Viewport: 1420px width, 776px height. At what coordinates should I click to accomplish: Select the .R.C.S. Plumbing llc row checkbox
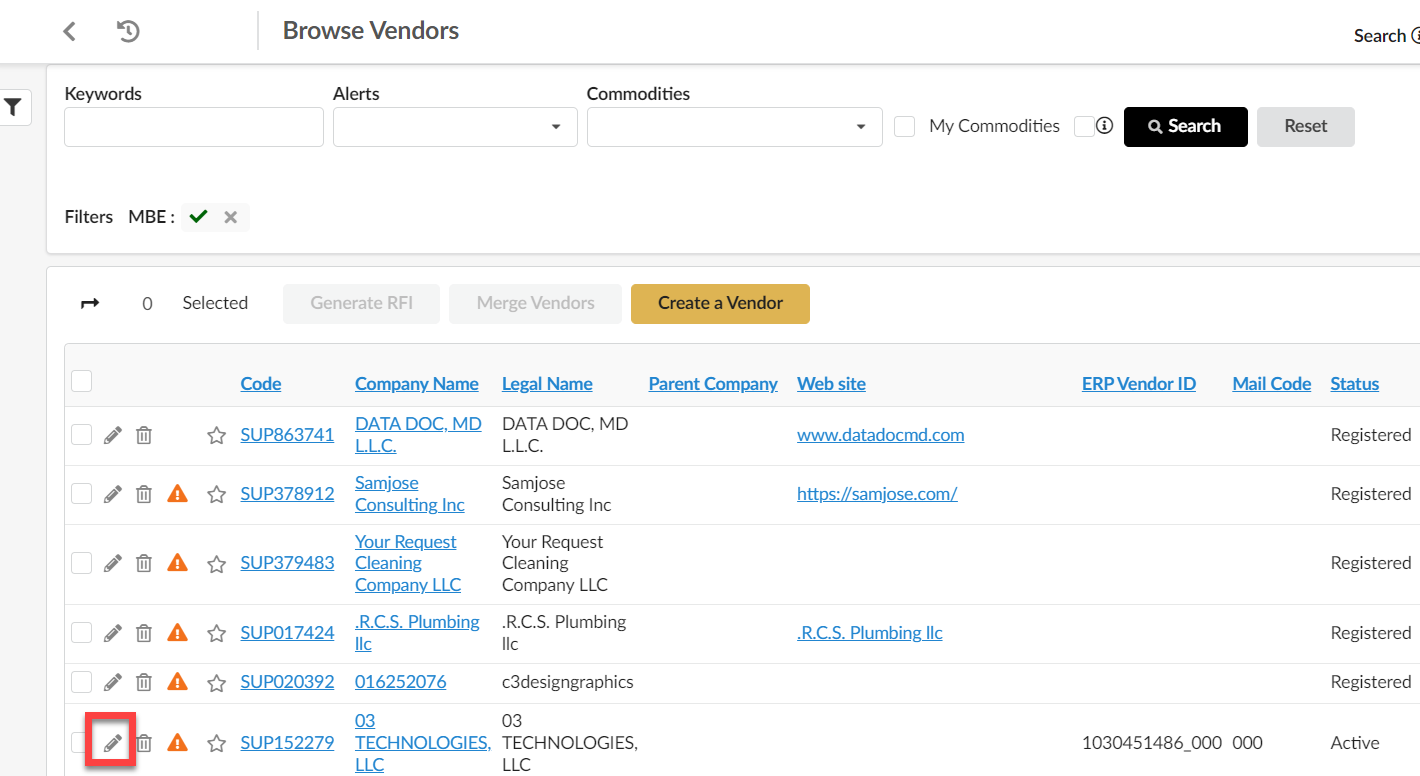(x=82, y=632)
